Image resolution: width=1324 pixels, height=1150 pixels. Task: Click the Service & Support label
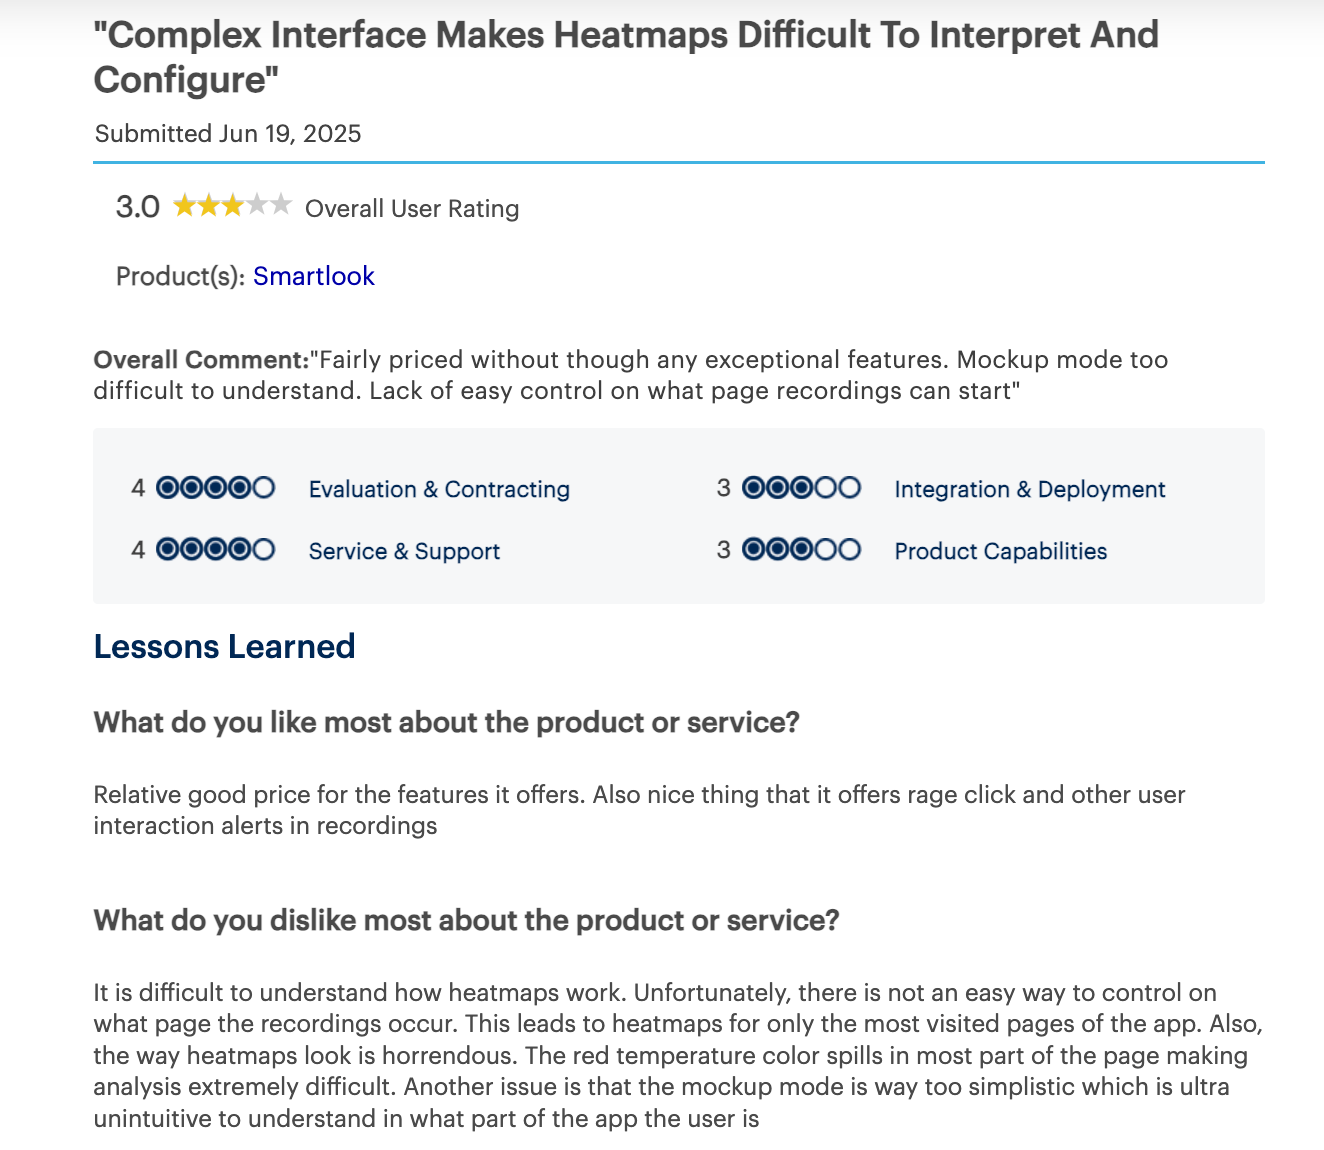click(404, 551)
